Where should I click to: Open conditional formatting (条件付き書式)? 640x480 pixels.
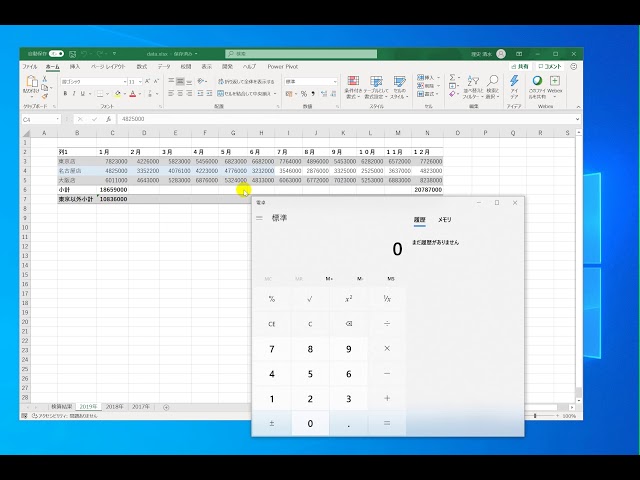point(353,84)
